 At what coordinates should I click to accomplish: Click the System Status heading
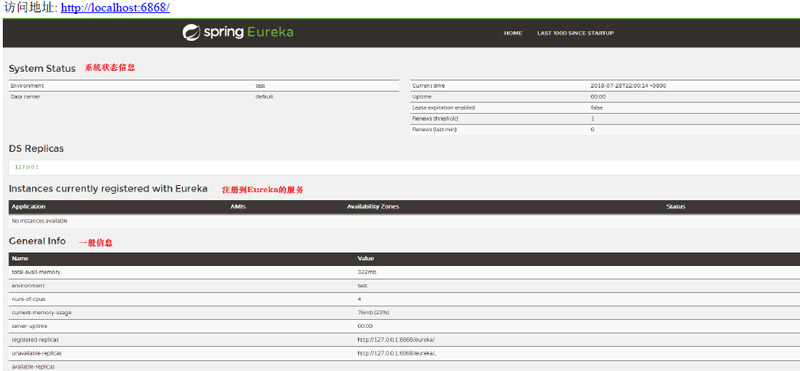[x=42, y=68]
